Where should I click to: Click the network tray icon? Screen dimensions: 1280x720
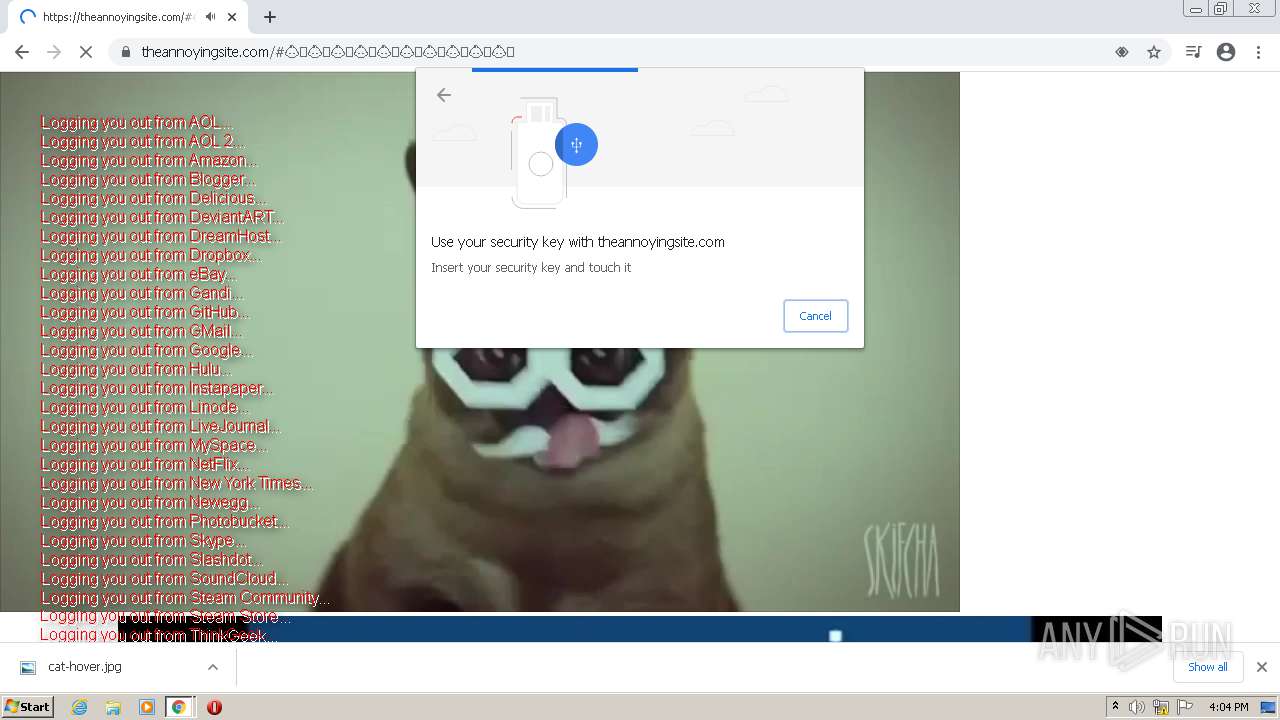coord(1161,707)
